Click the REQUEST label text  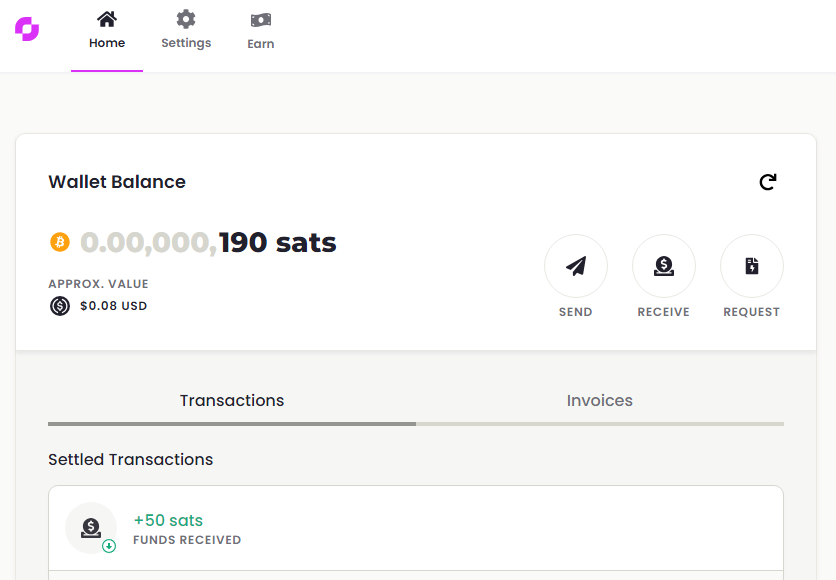(752, 312)
